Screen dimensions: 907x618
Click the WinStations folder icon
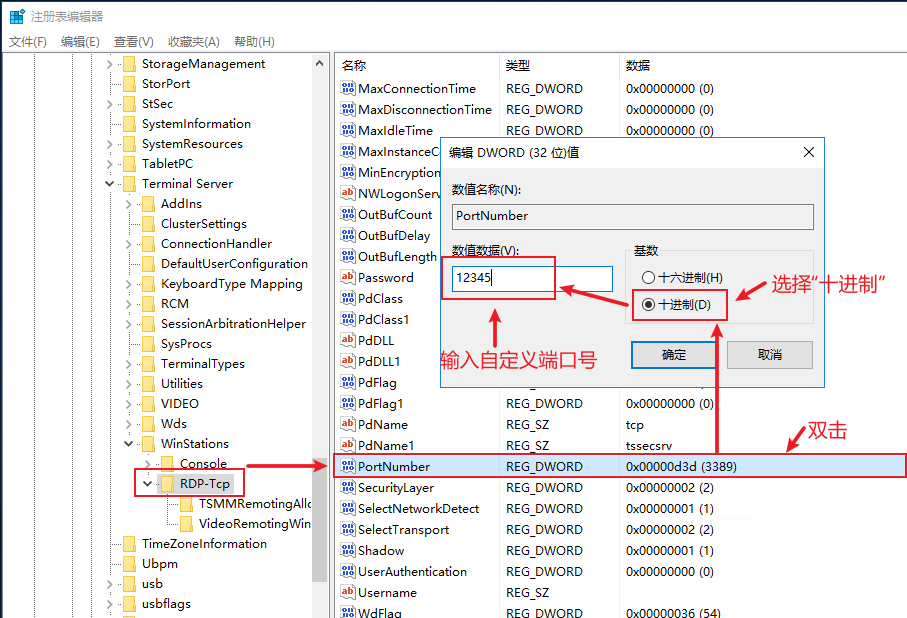[149, 443]
